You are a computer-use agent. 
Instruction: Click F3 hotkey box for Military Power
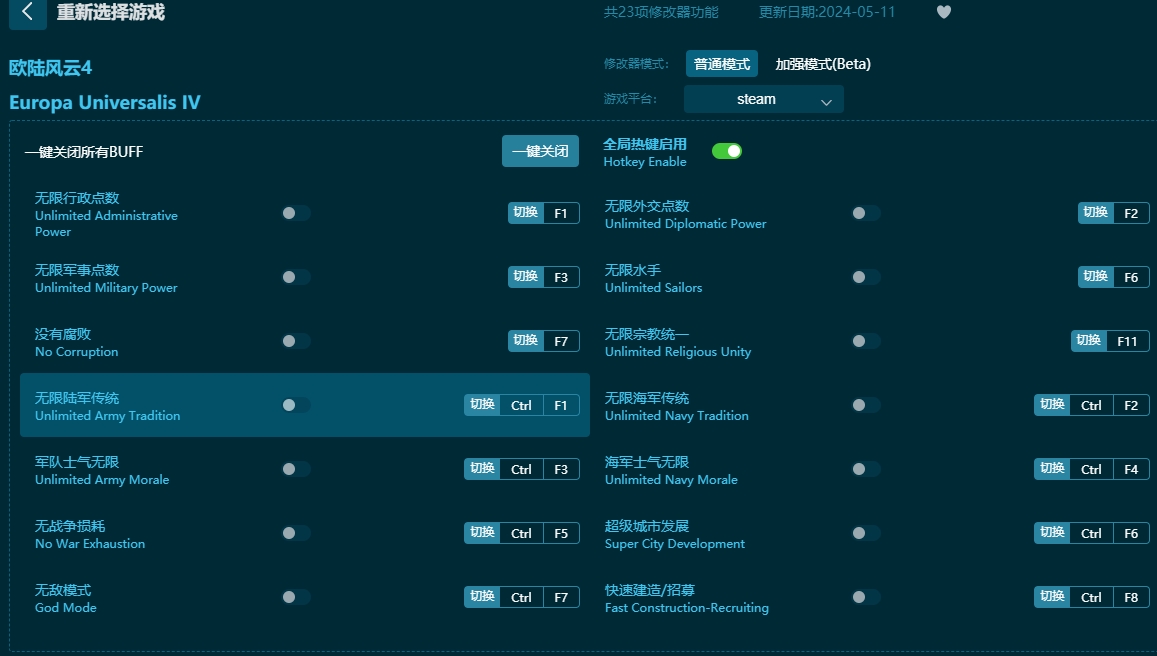(x=562, y=277)
